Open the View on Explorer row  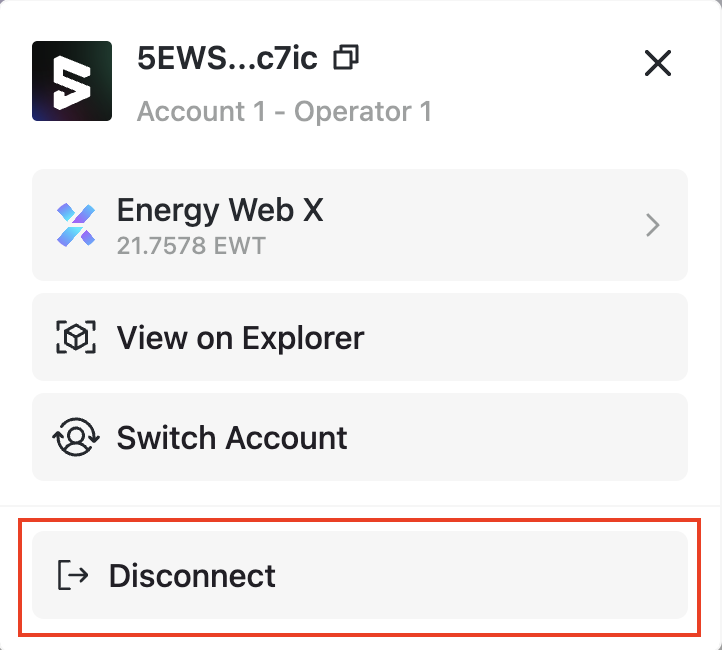pyautogui.click(x=360, y=338)
